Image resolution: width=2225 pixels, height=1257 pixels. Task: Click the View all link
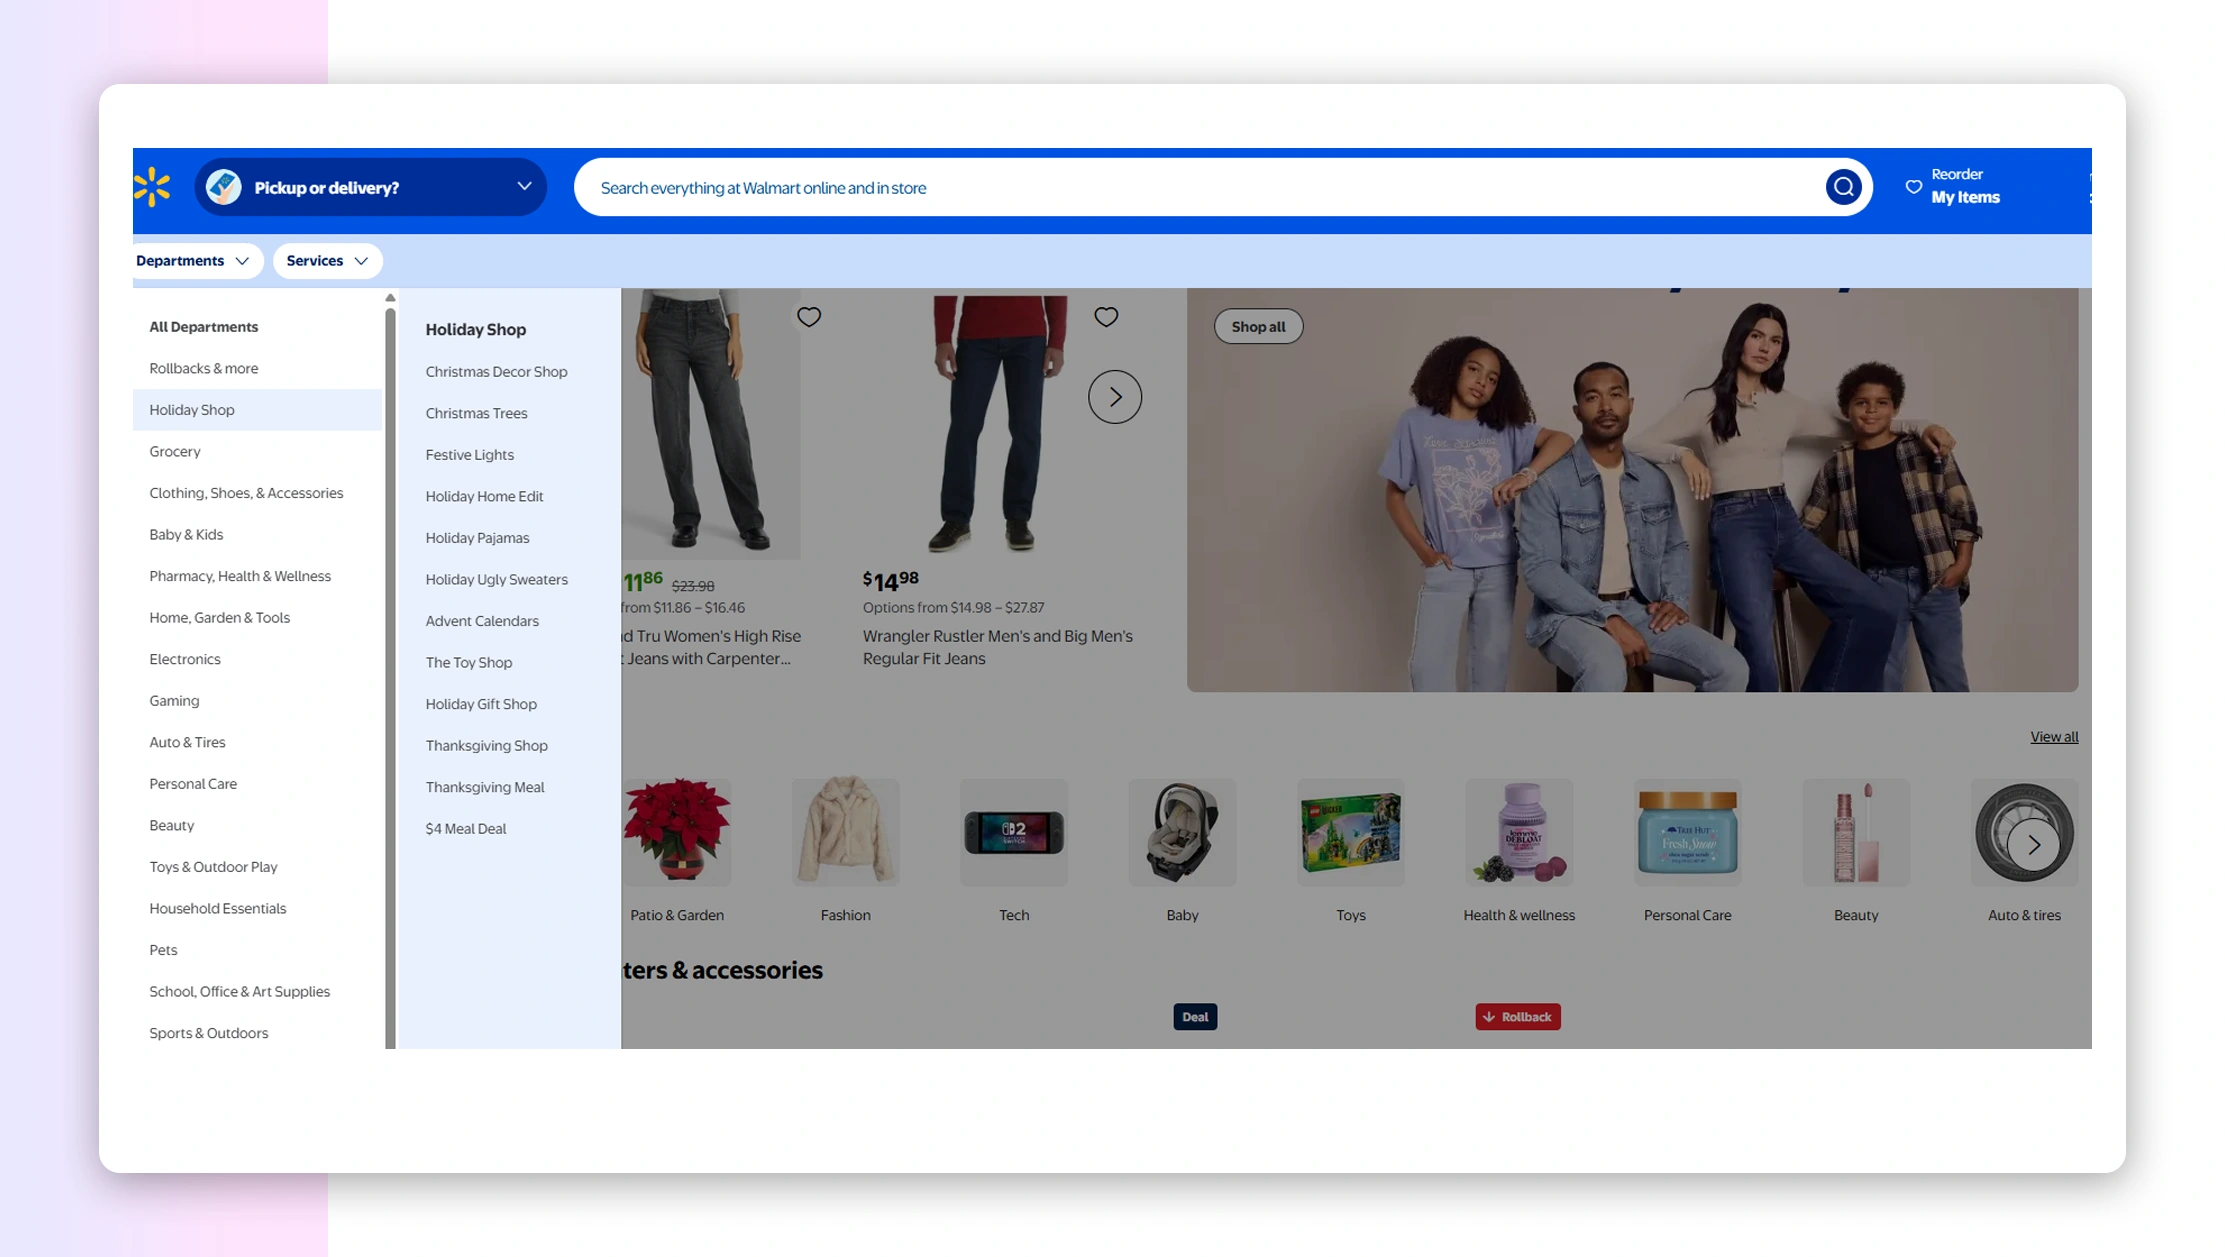(2053, 737)
